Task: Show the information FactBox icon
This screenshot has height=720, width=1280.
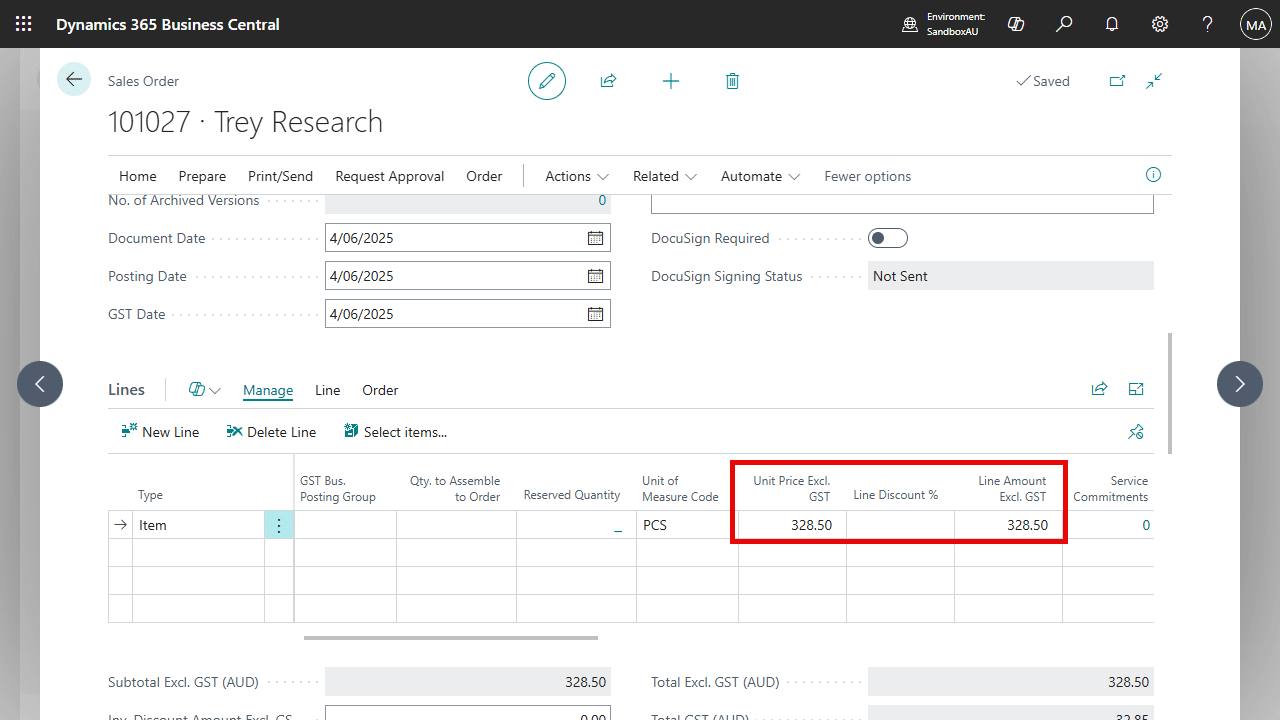Action: click(1153, 175)
